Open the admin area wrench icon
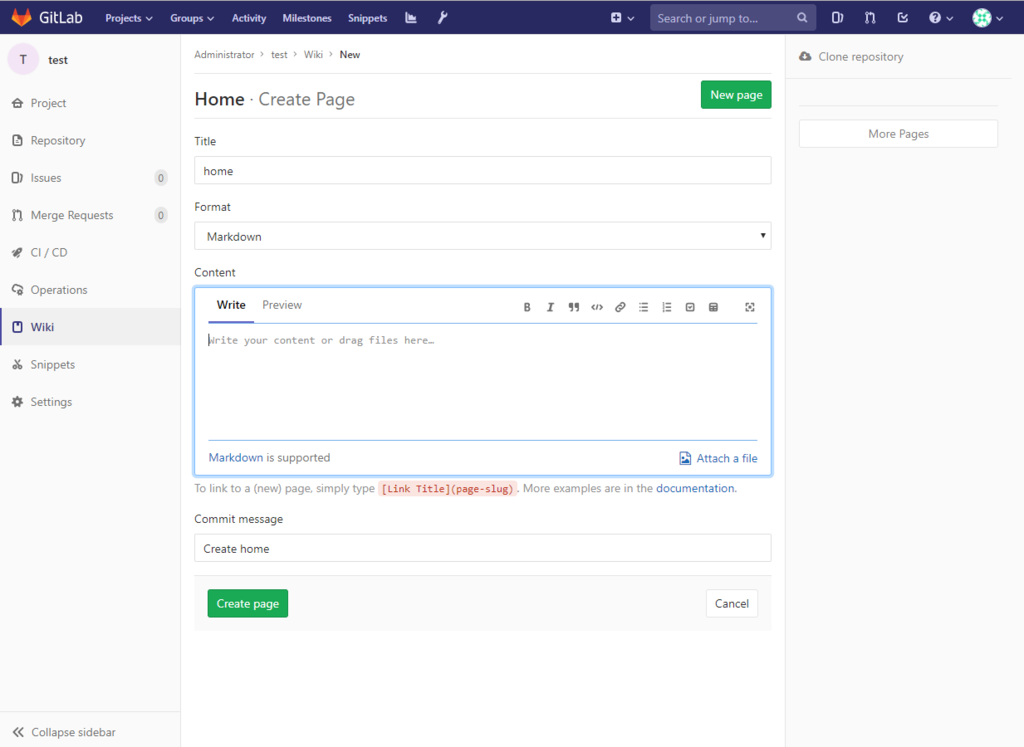Viewport: 1024px width, 747px height. point(442,18)
